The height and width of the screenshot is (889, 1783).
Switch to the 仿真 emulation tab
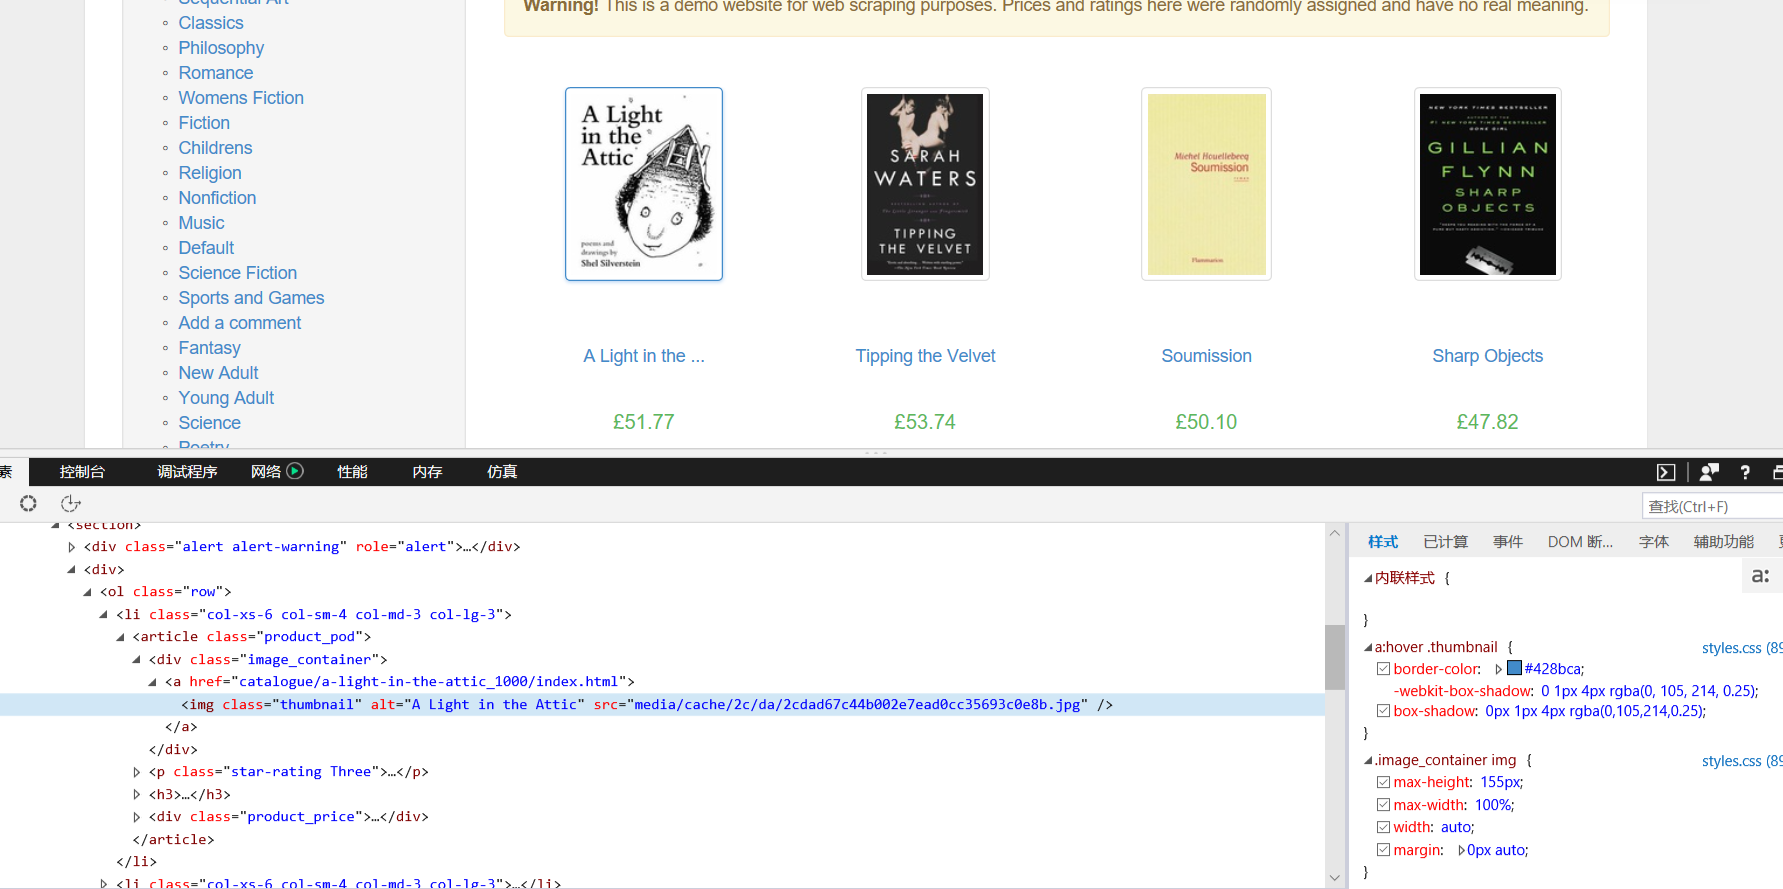(x=502, y=472)
